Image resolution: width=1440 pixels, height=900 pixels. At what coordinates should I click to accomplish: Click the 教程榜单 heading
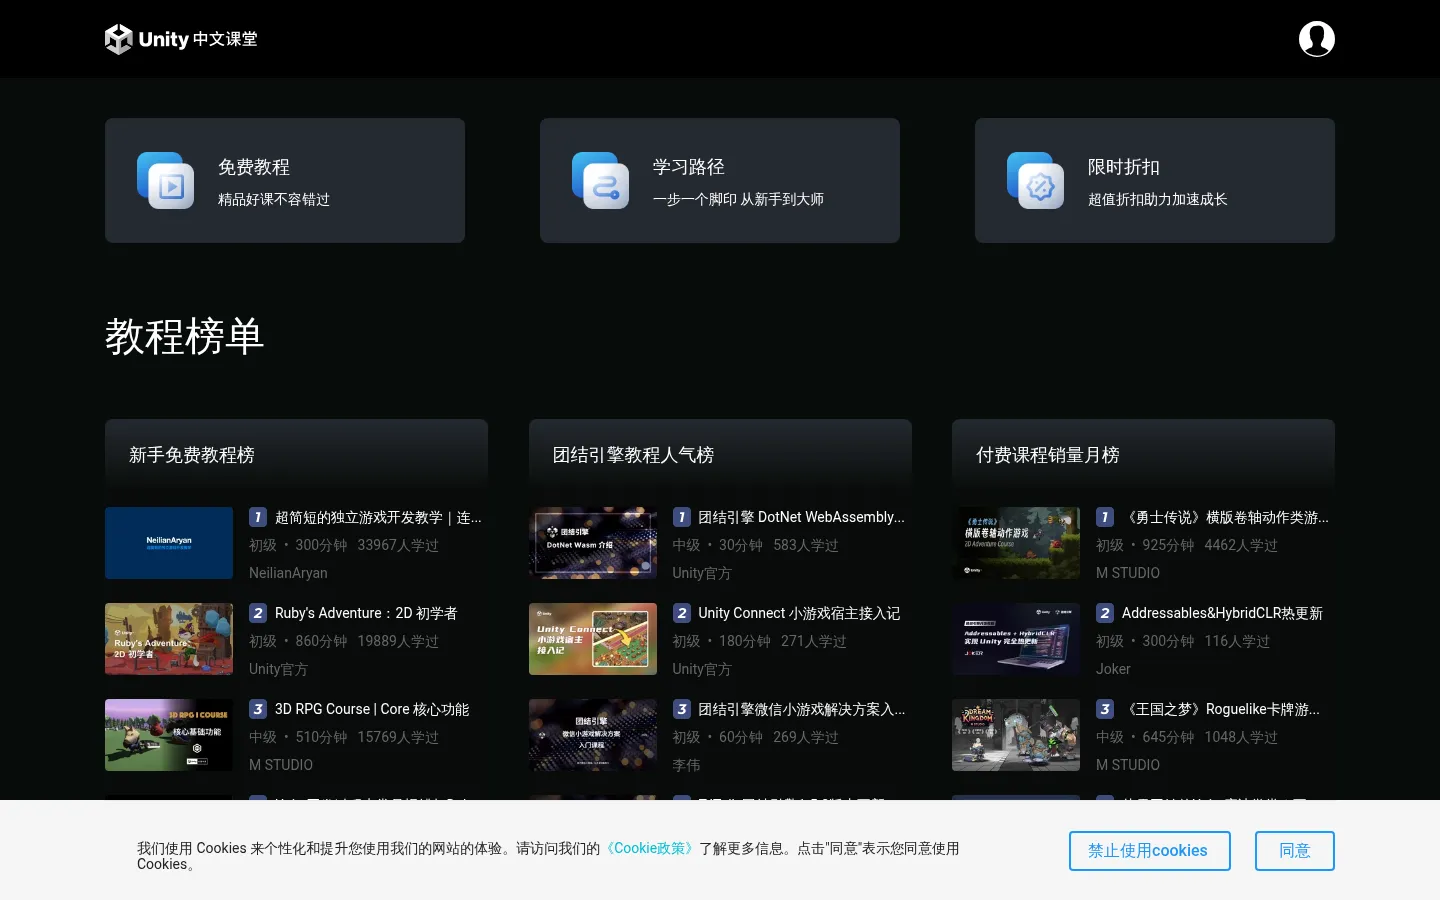point(185,336)
